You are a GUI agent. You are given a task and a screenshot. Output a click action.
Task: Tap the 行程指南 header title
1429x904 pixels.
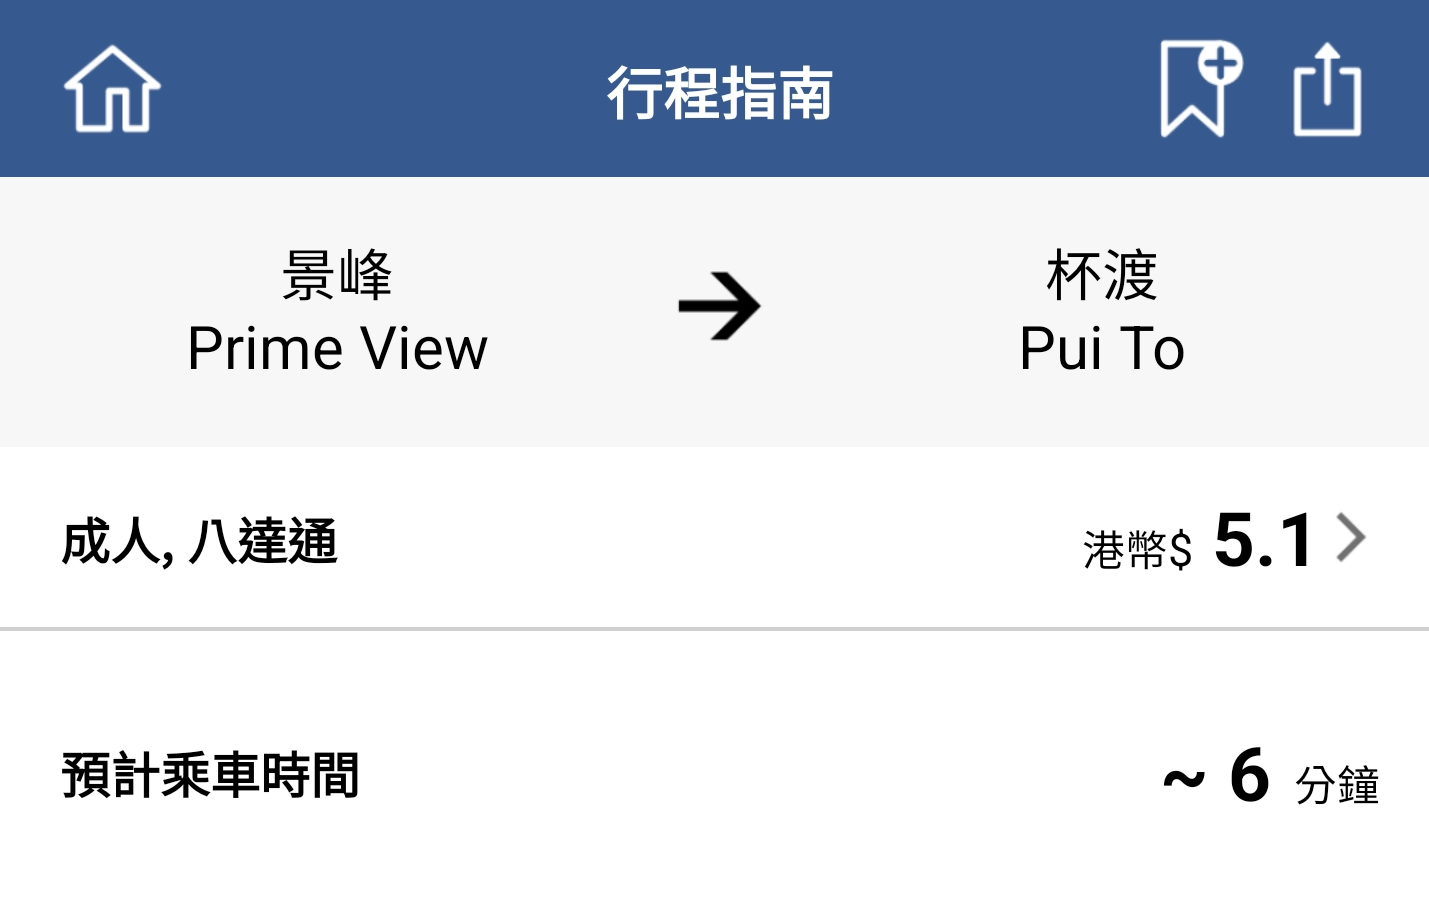(719, 93)
